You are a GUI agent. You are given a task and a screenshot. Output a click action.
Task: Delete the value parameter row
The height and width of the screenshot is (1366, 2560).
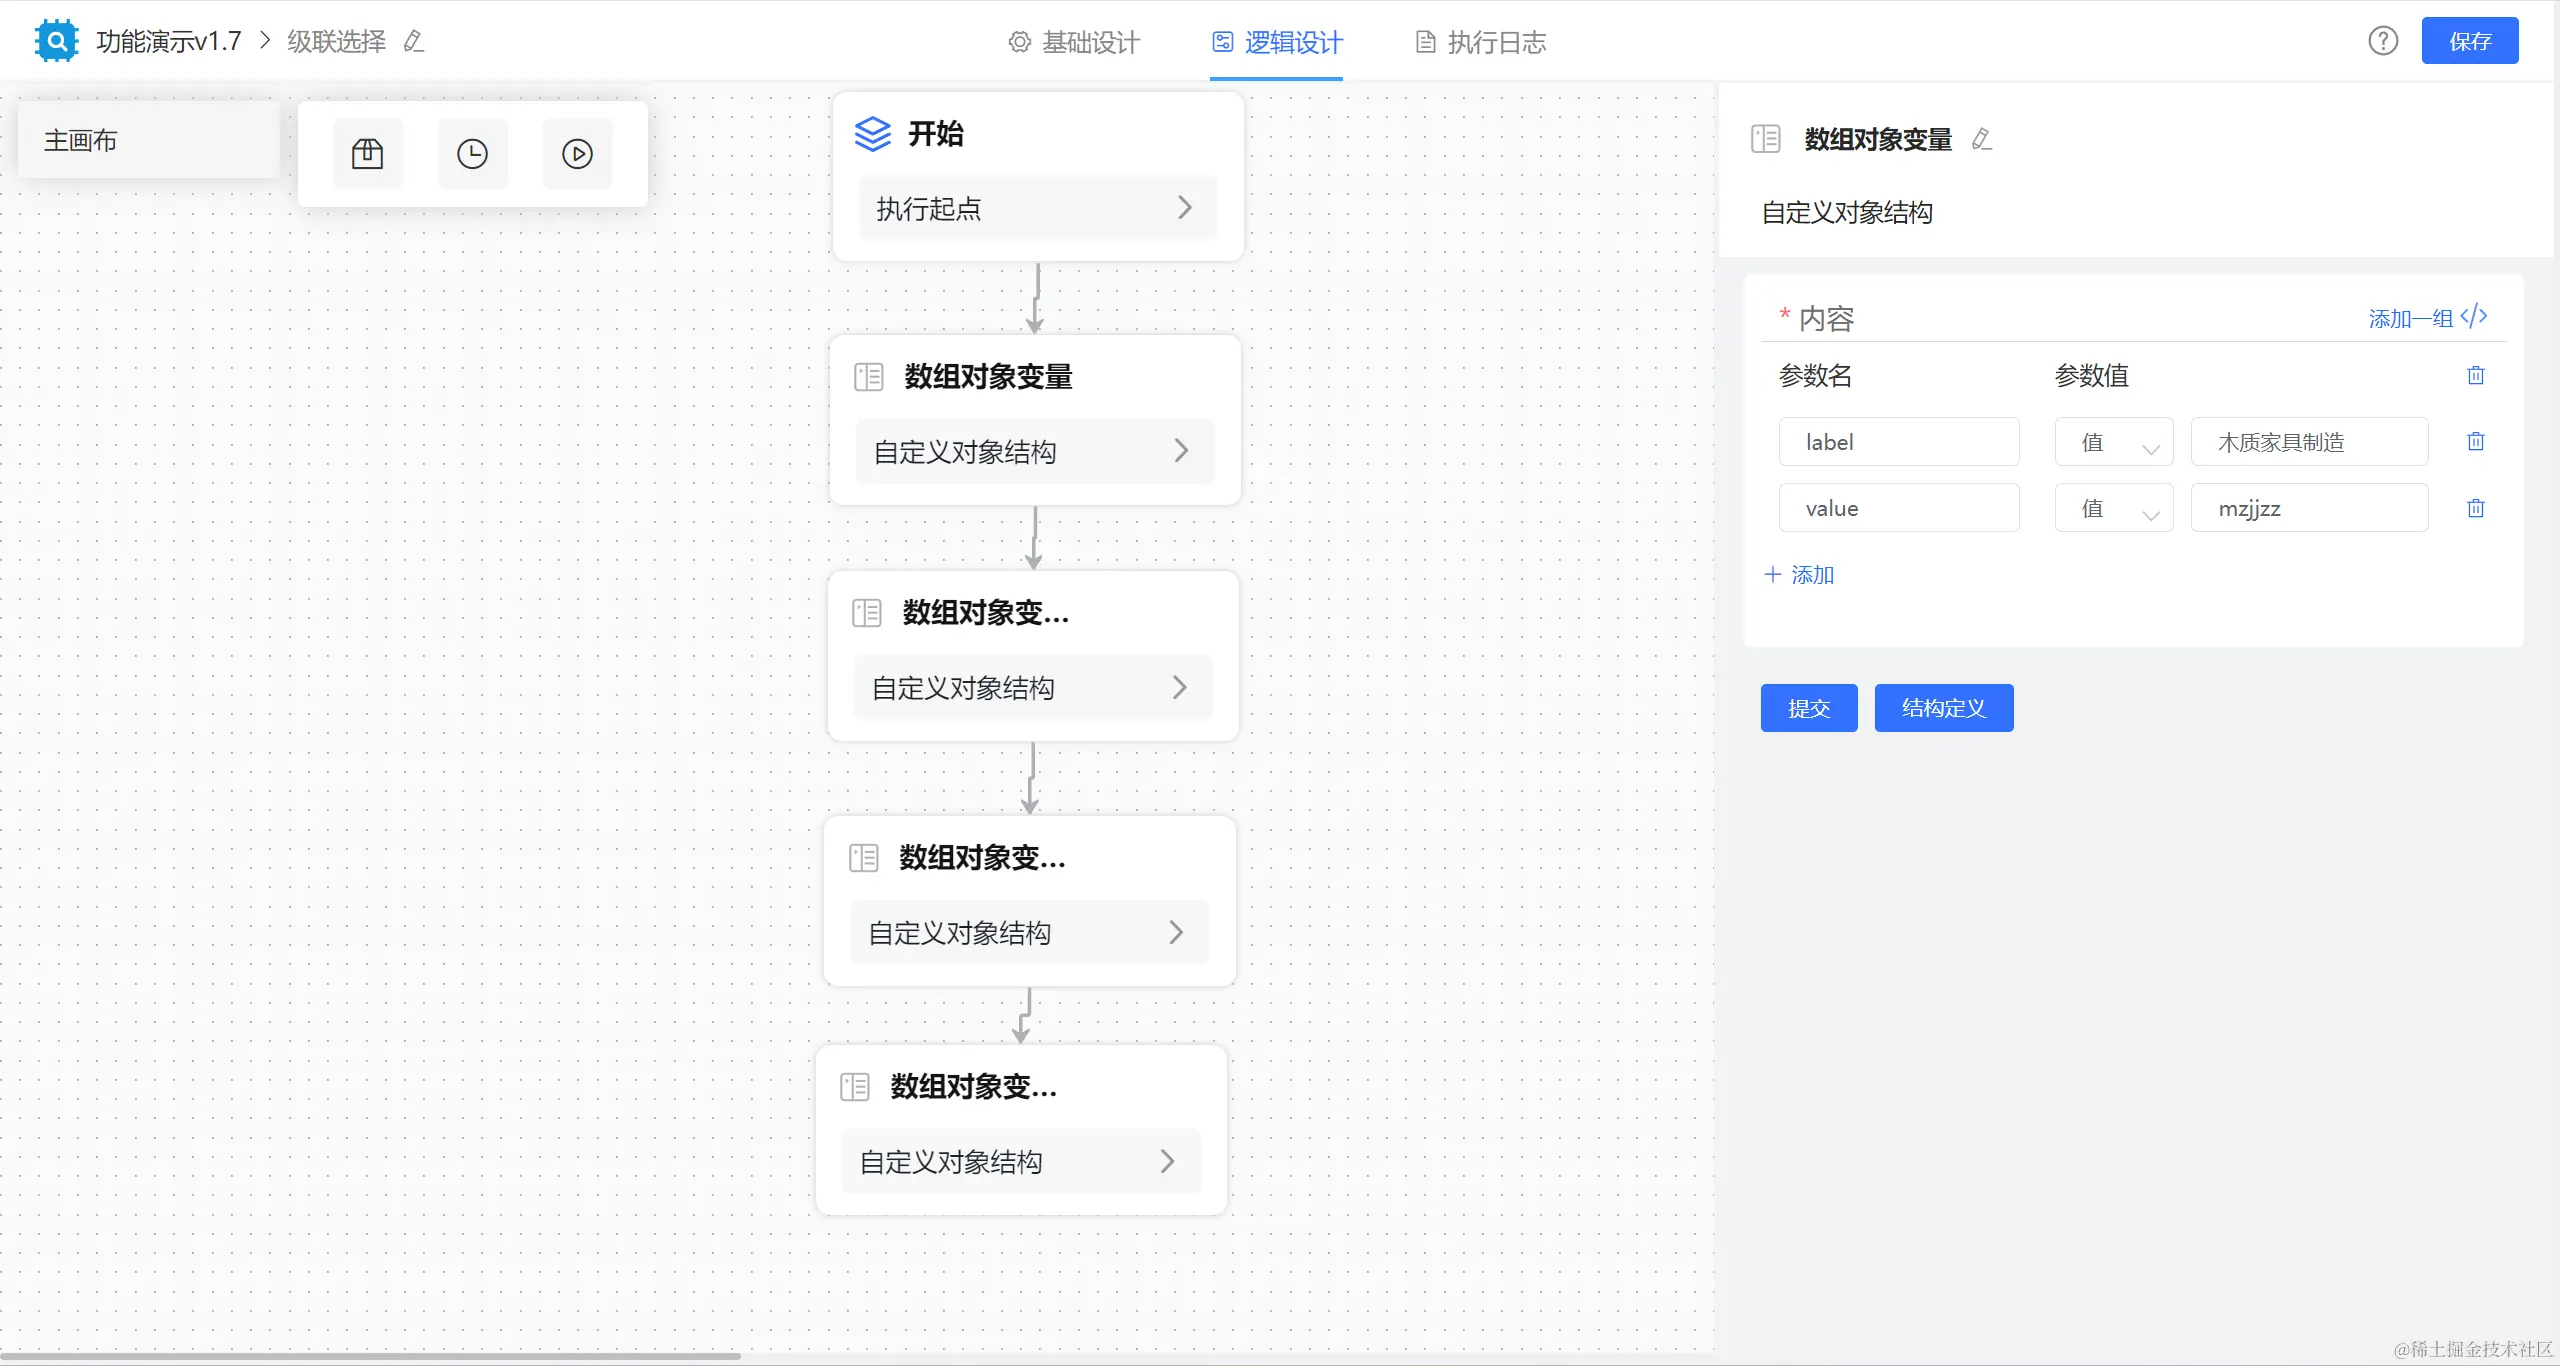tap(2475, 508)
